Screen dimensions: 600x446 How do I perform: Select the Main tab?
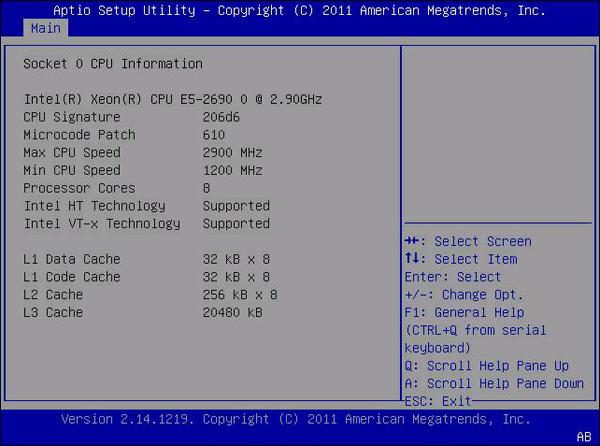[46, 29]
